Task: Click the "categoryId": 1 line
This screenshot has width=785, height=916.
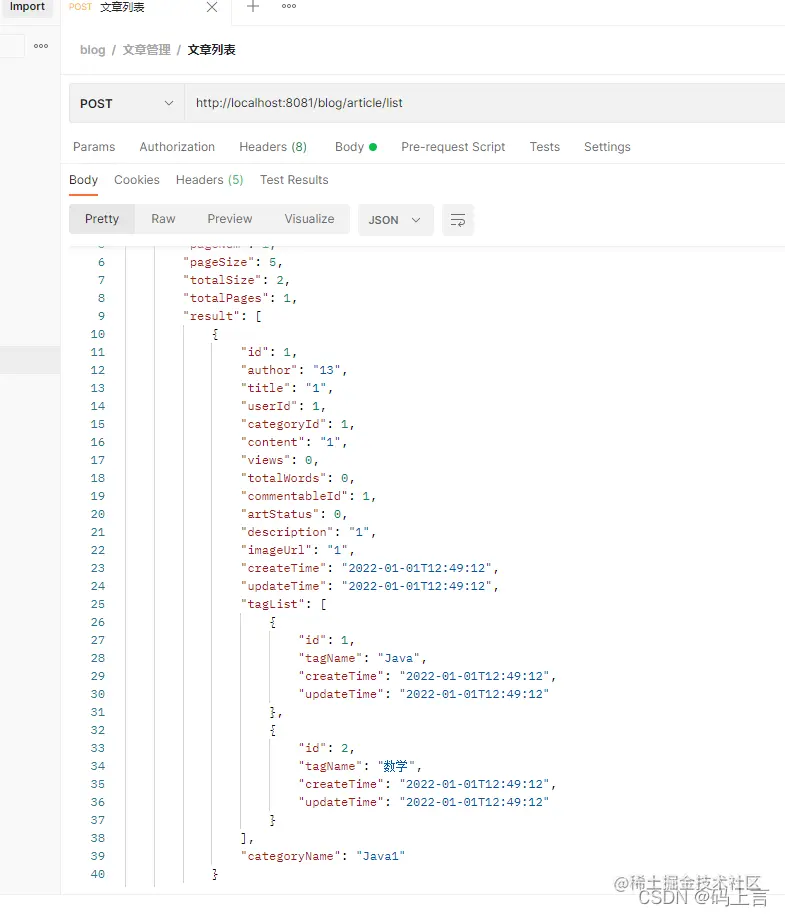Action: point(298,424)
